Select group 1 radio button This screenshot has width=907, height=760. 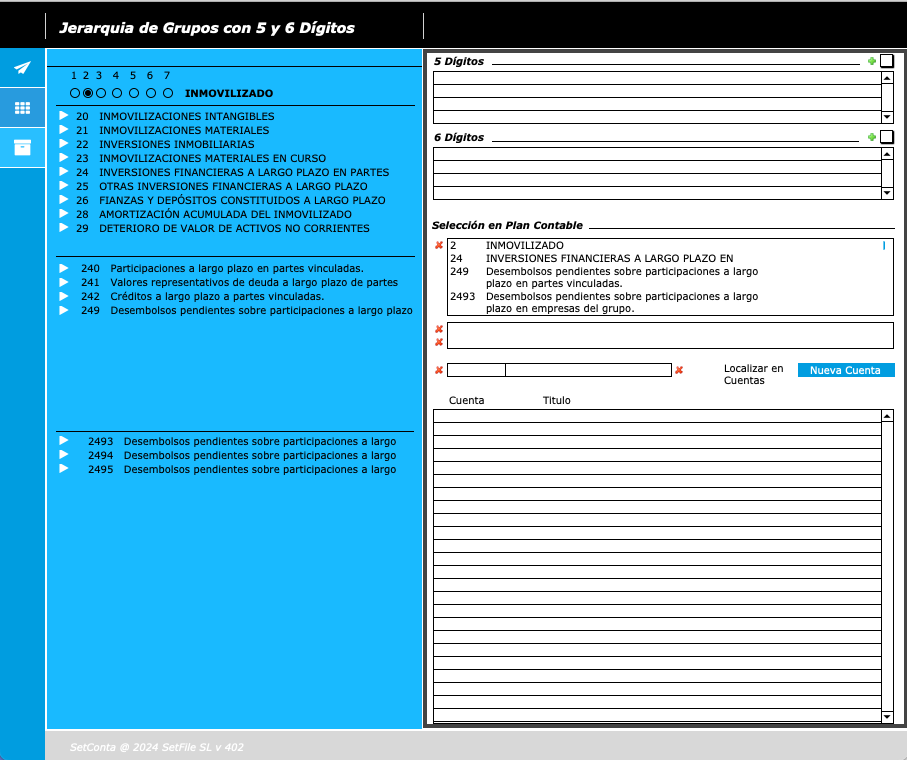(75, 93)
